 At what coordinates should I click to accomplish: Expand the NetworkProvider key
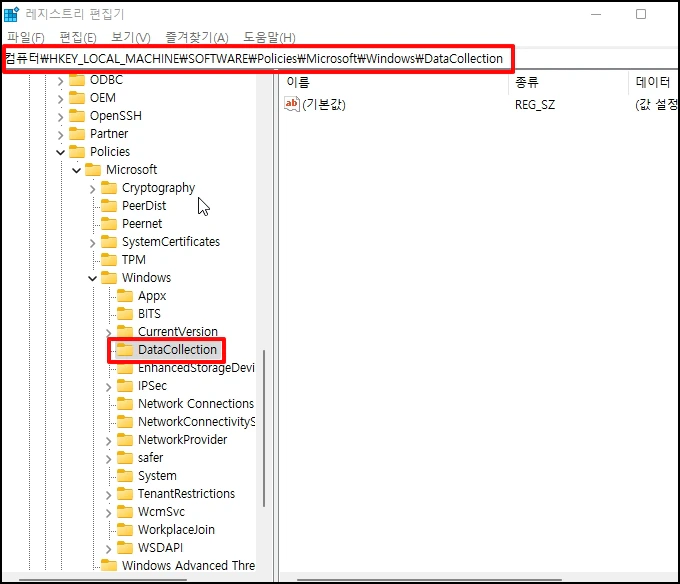pos(108,440)
